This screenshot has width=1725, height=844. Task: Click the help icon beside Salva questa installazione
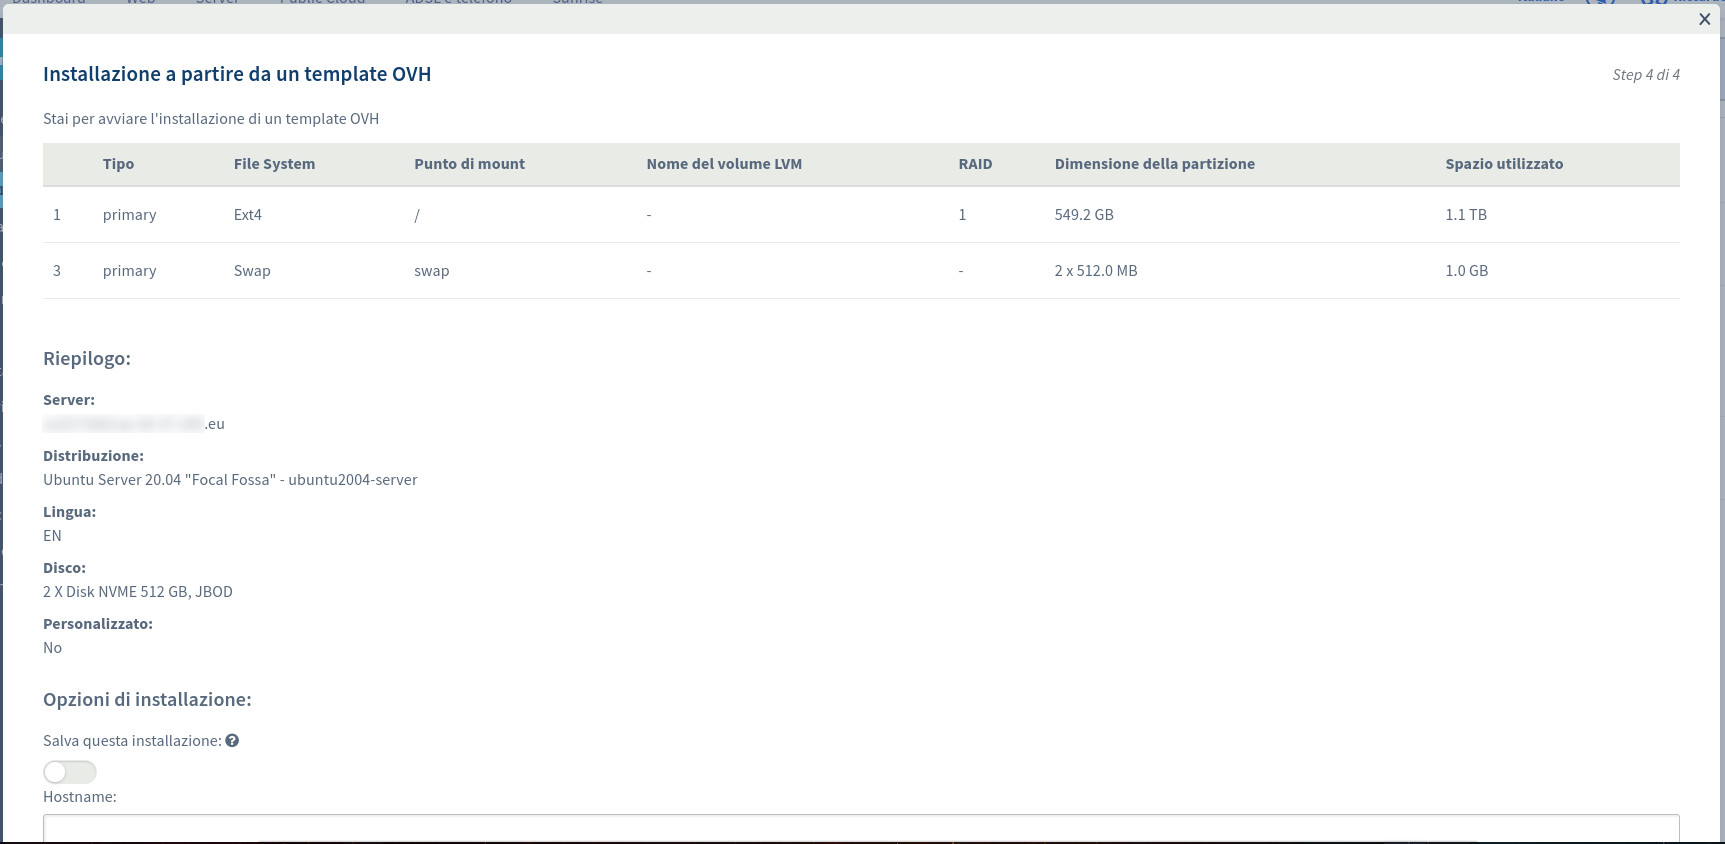[232, 741]
